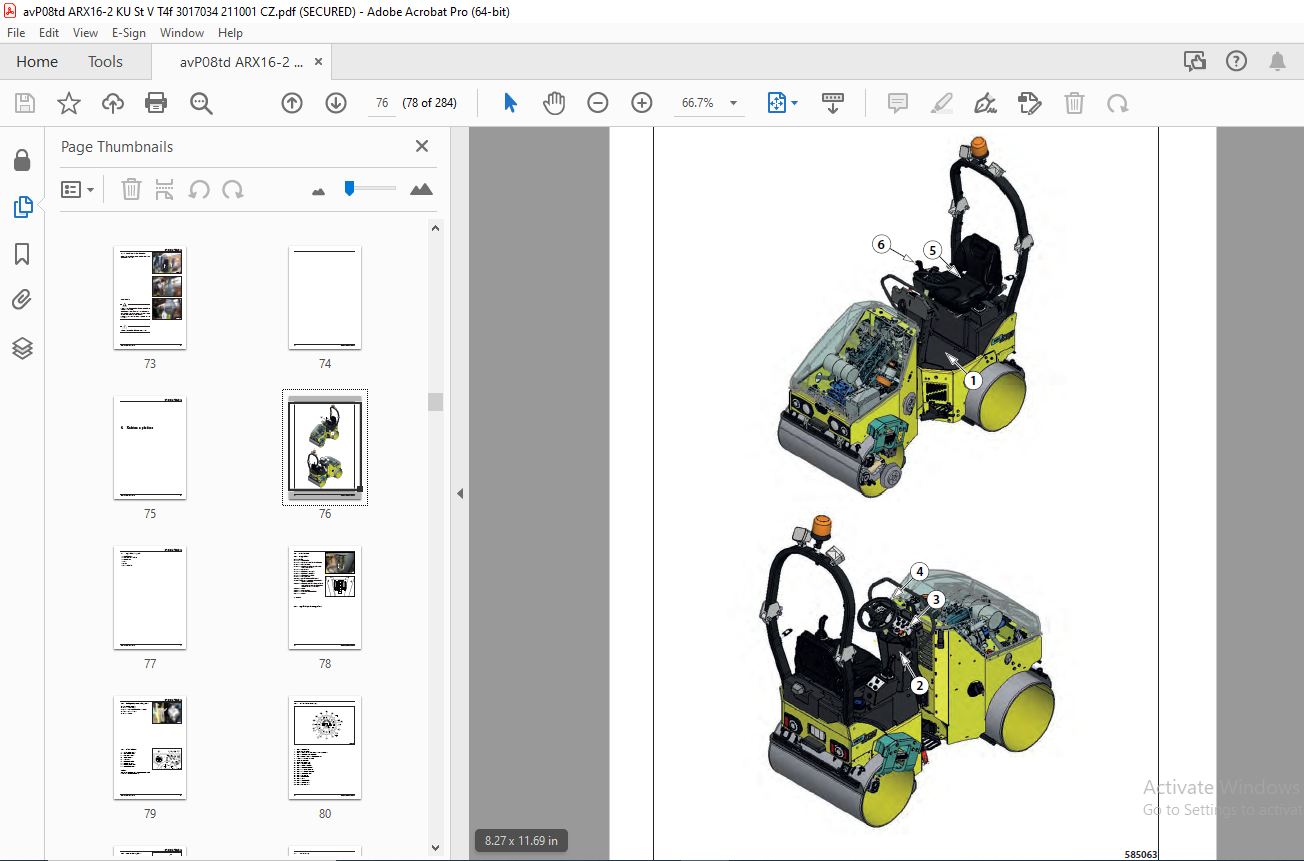Print the document

pos(156,103)
